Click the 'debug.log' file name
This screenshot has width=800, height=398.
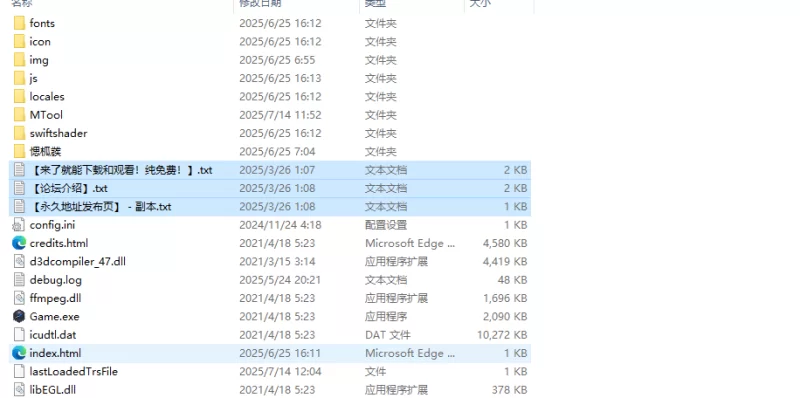[x=56, y=280]
